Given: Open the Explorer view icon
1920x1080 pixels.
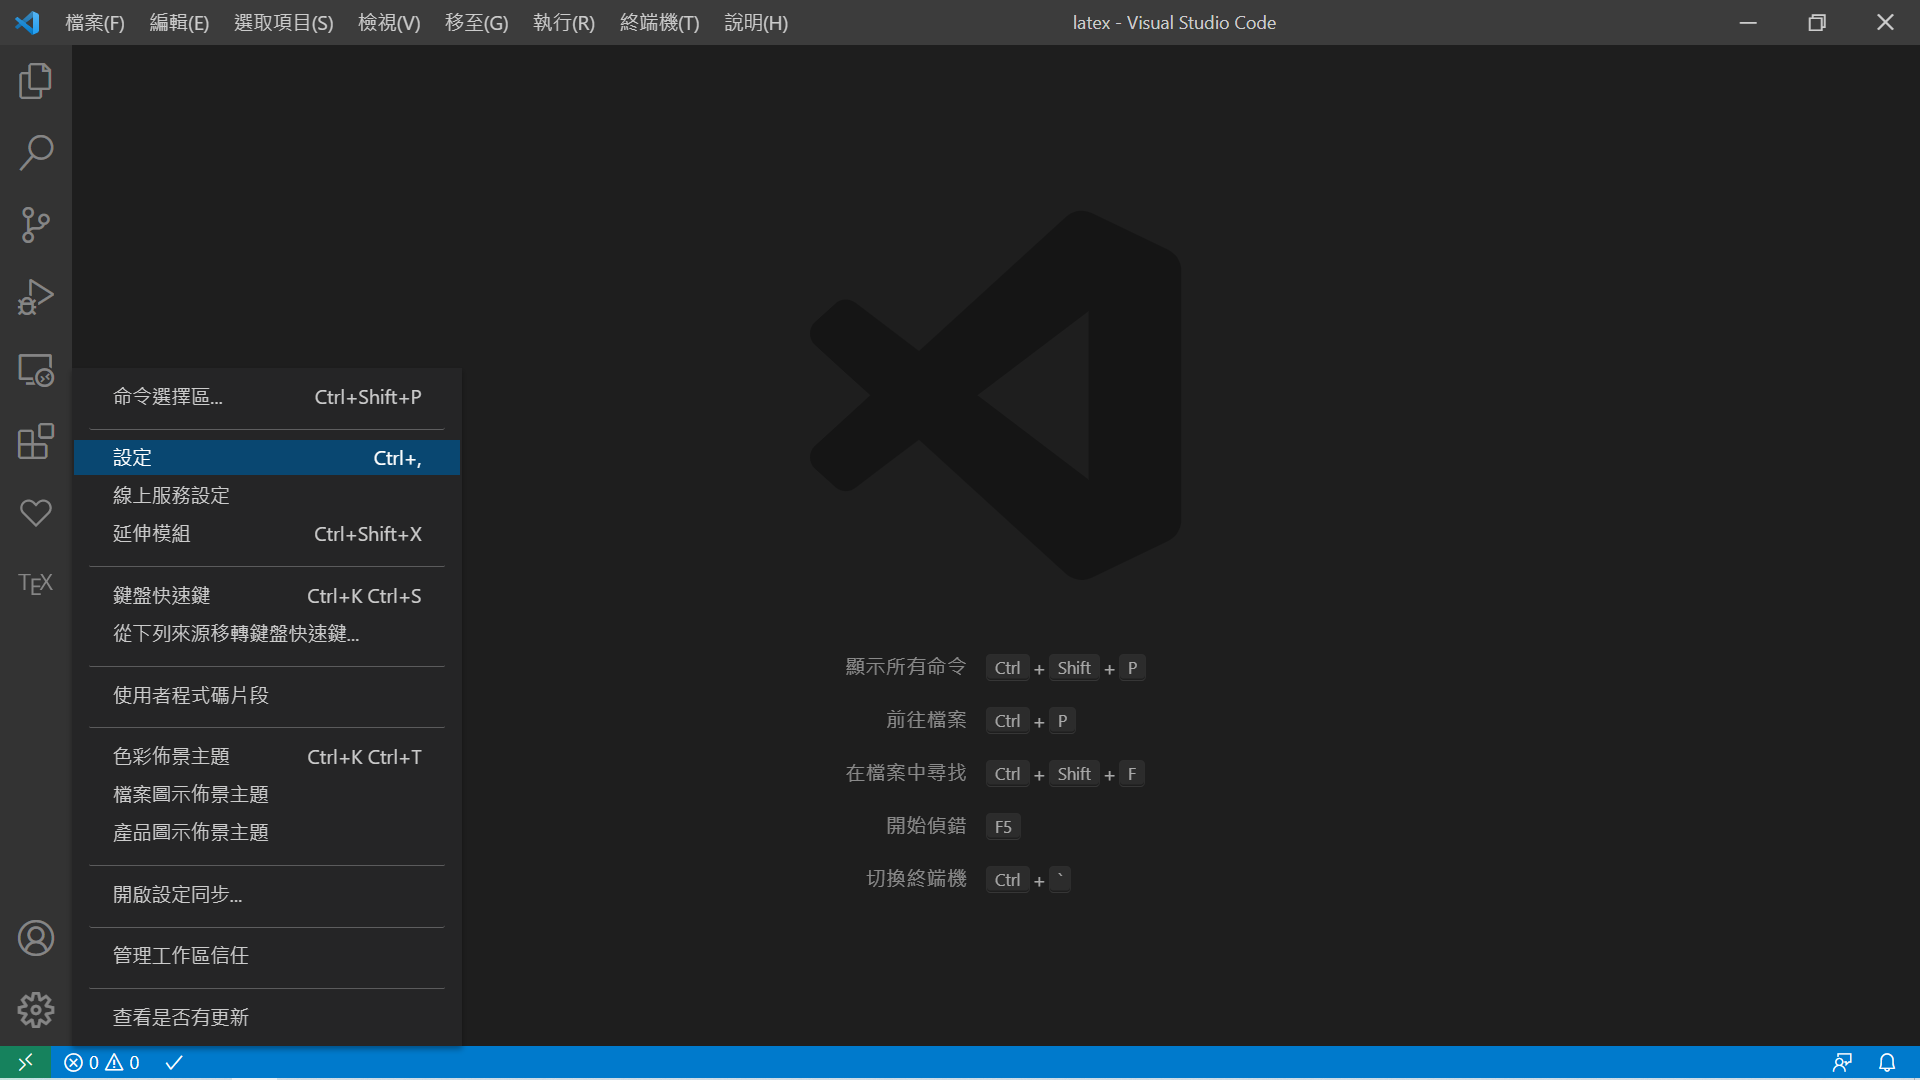Looking at the screenshot, I should coord(35,81).
